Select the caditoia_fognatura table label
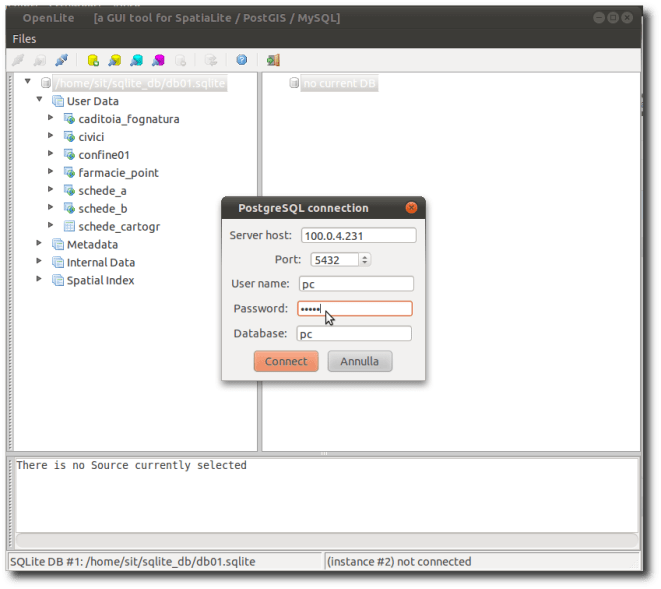 129,119
